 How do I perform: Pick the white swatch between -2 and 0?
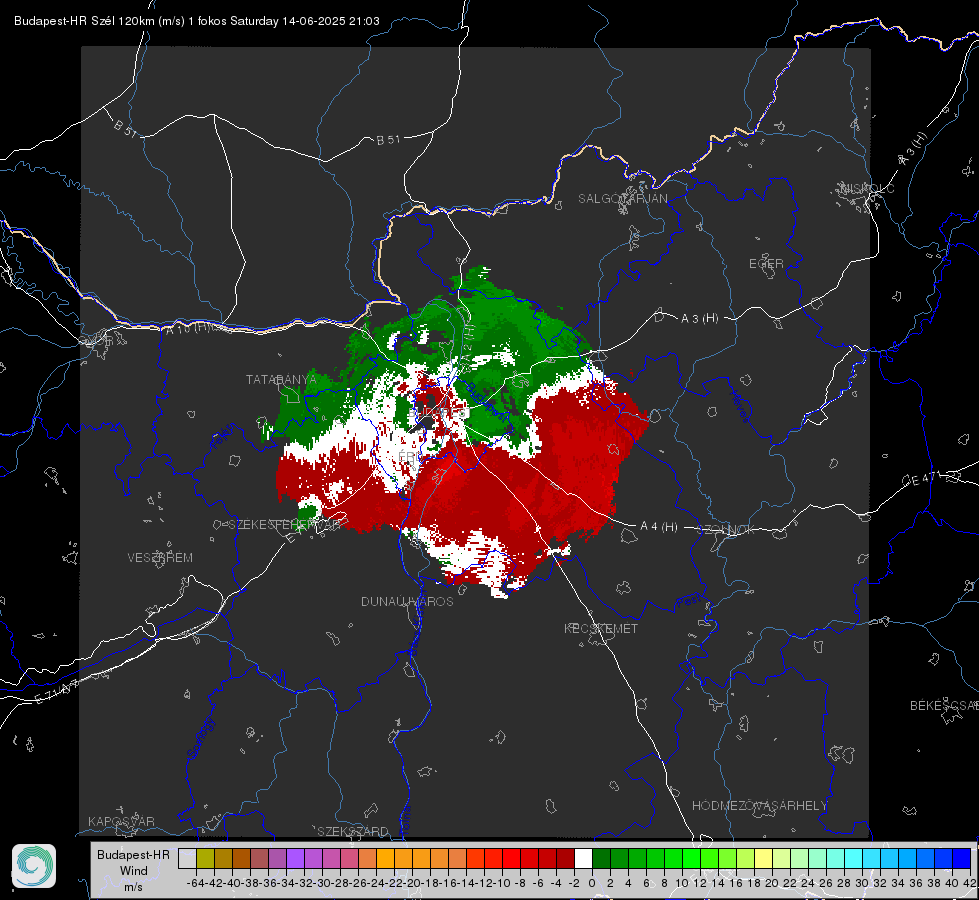pyautogui.click(x=583, y=859)
